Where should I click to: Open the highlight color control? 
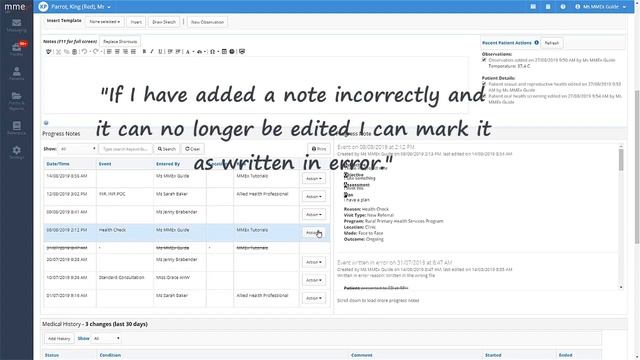(200, 52)
